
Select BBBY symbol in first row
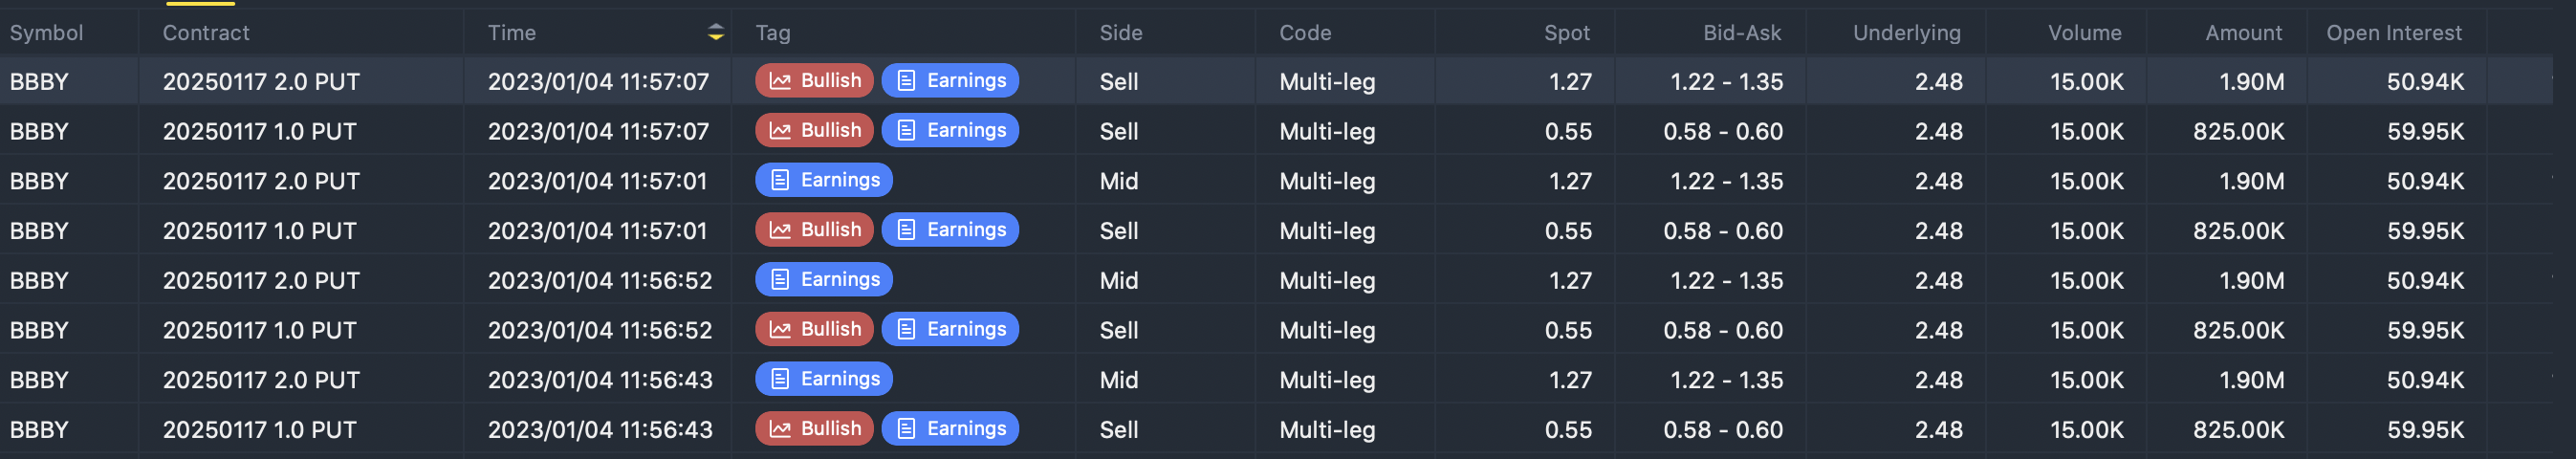tap(39, 82)
